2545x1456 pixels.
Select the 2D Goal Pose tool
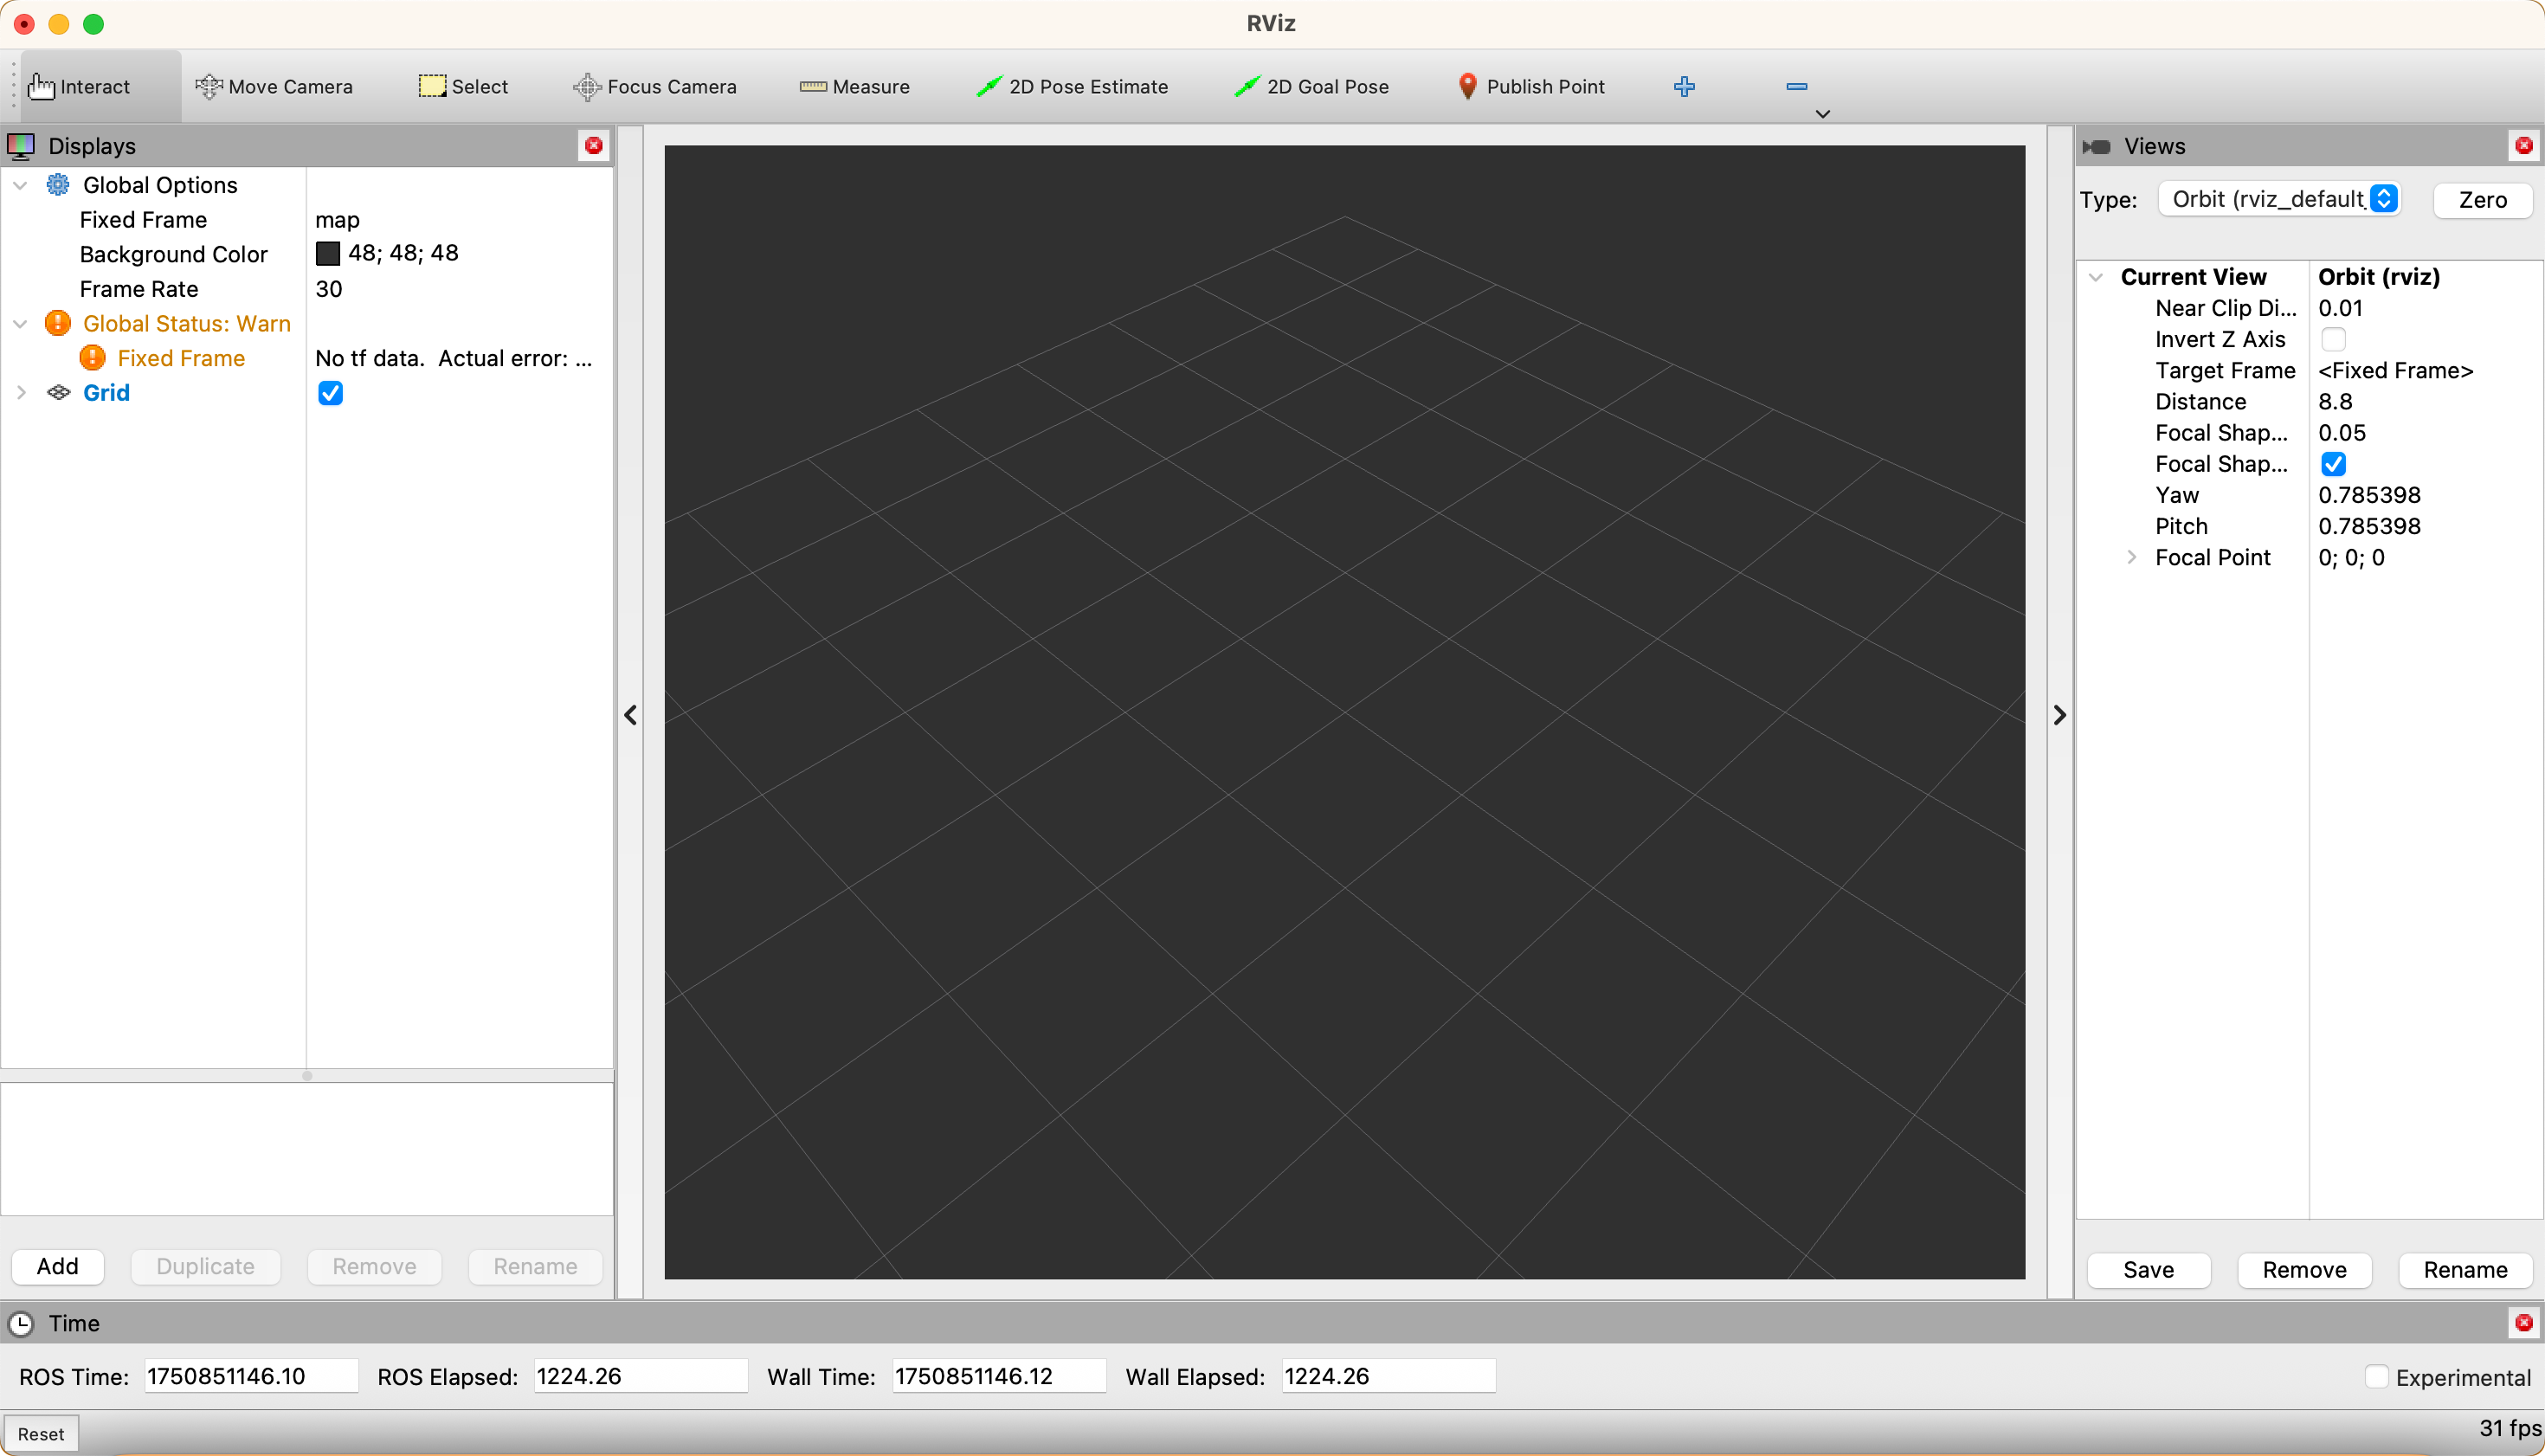click(1312, 87)
